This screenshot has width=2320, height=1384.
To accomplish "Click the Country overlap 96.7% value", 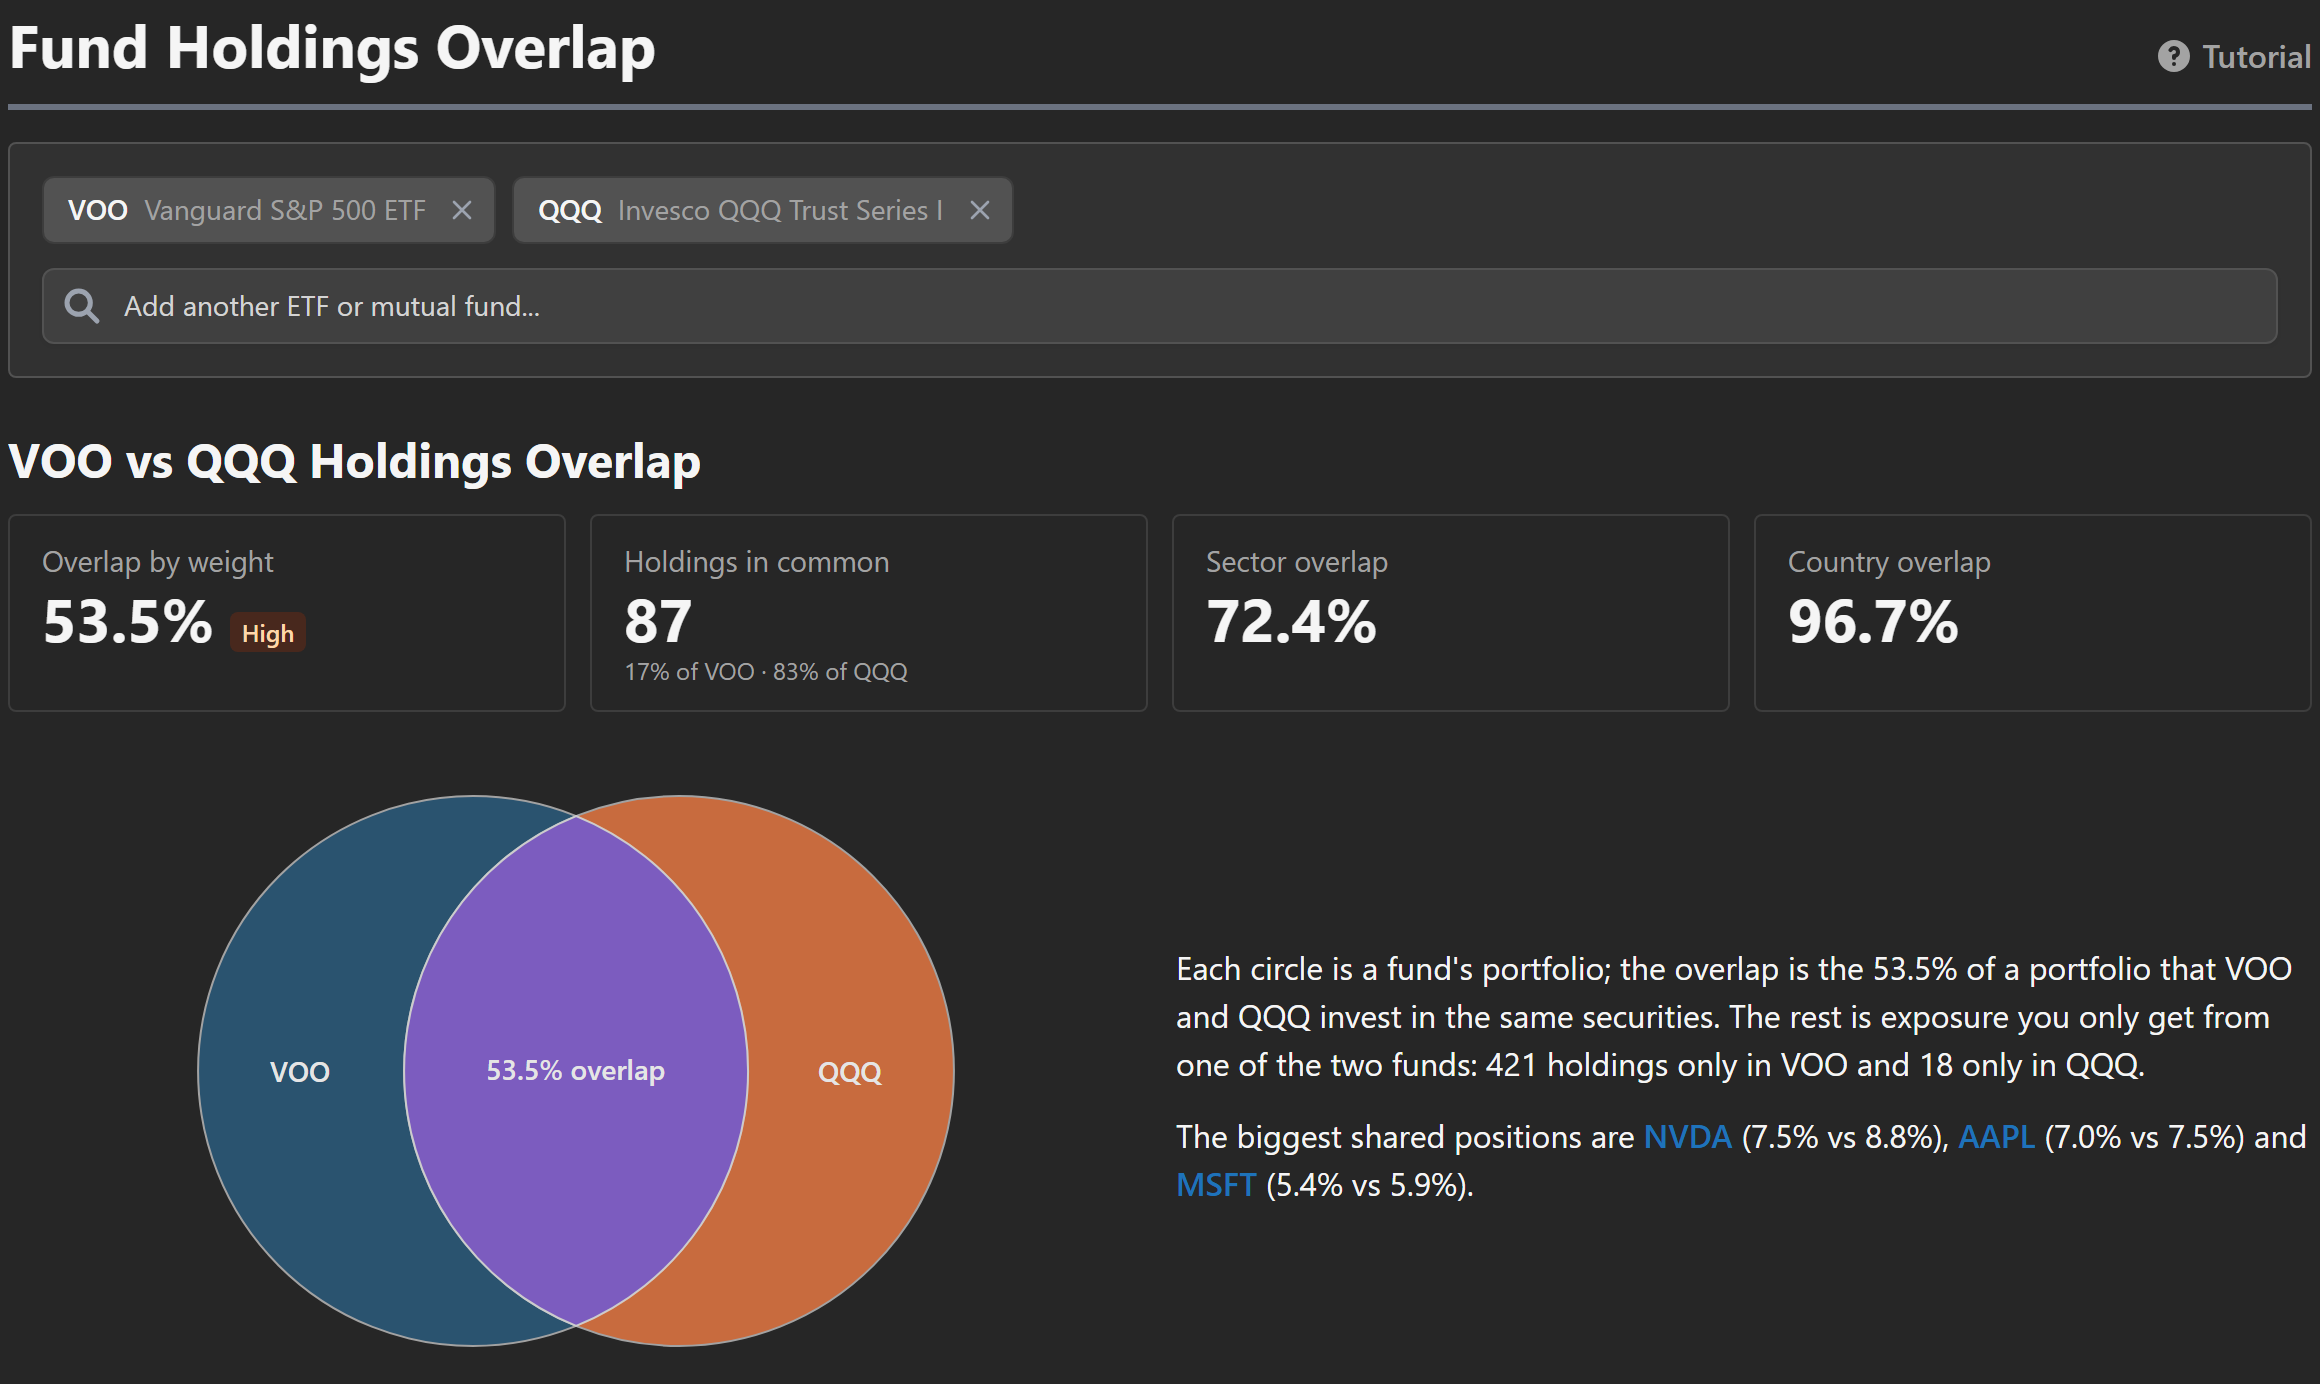I will pyautogui.click(x=1873, y=622).
